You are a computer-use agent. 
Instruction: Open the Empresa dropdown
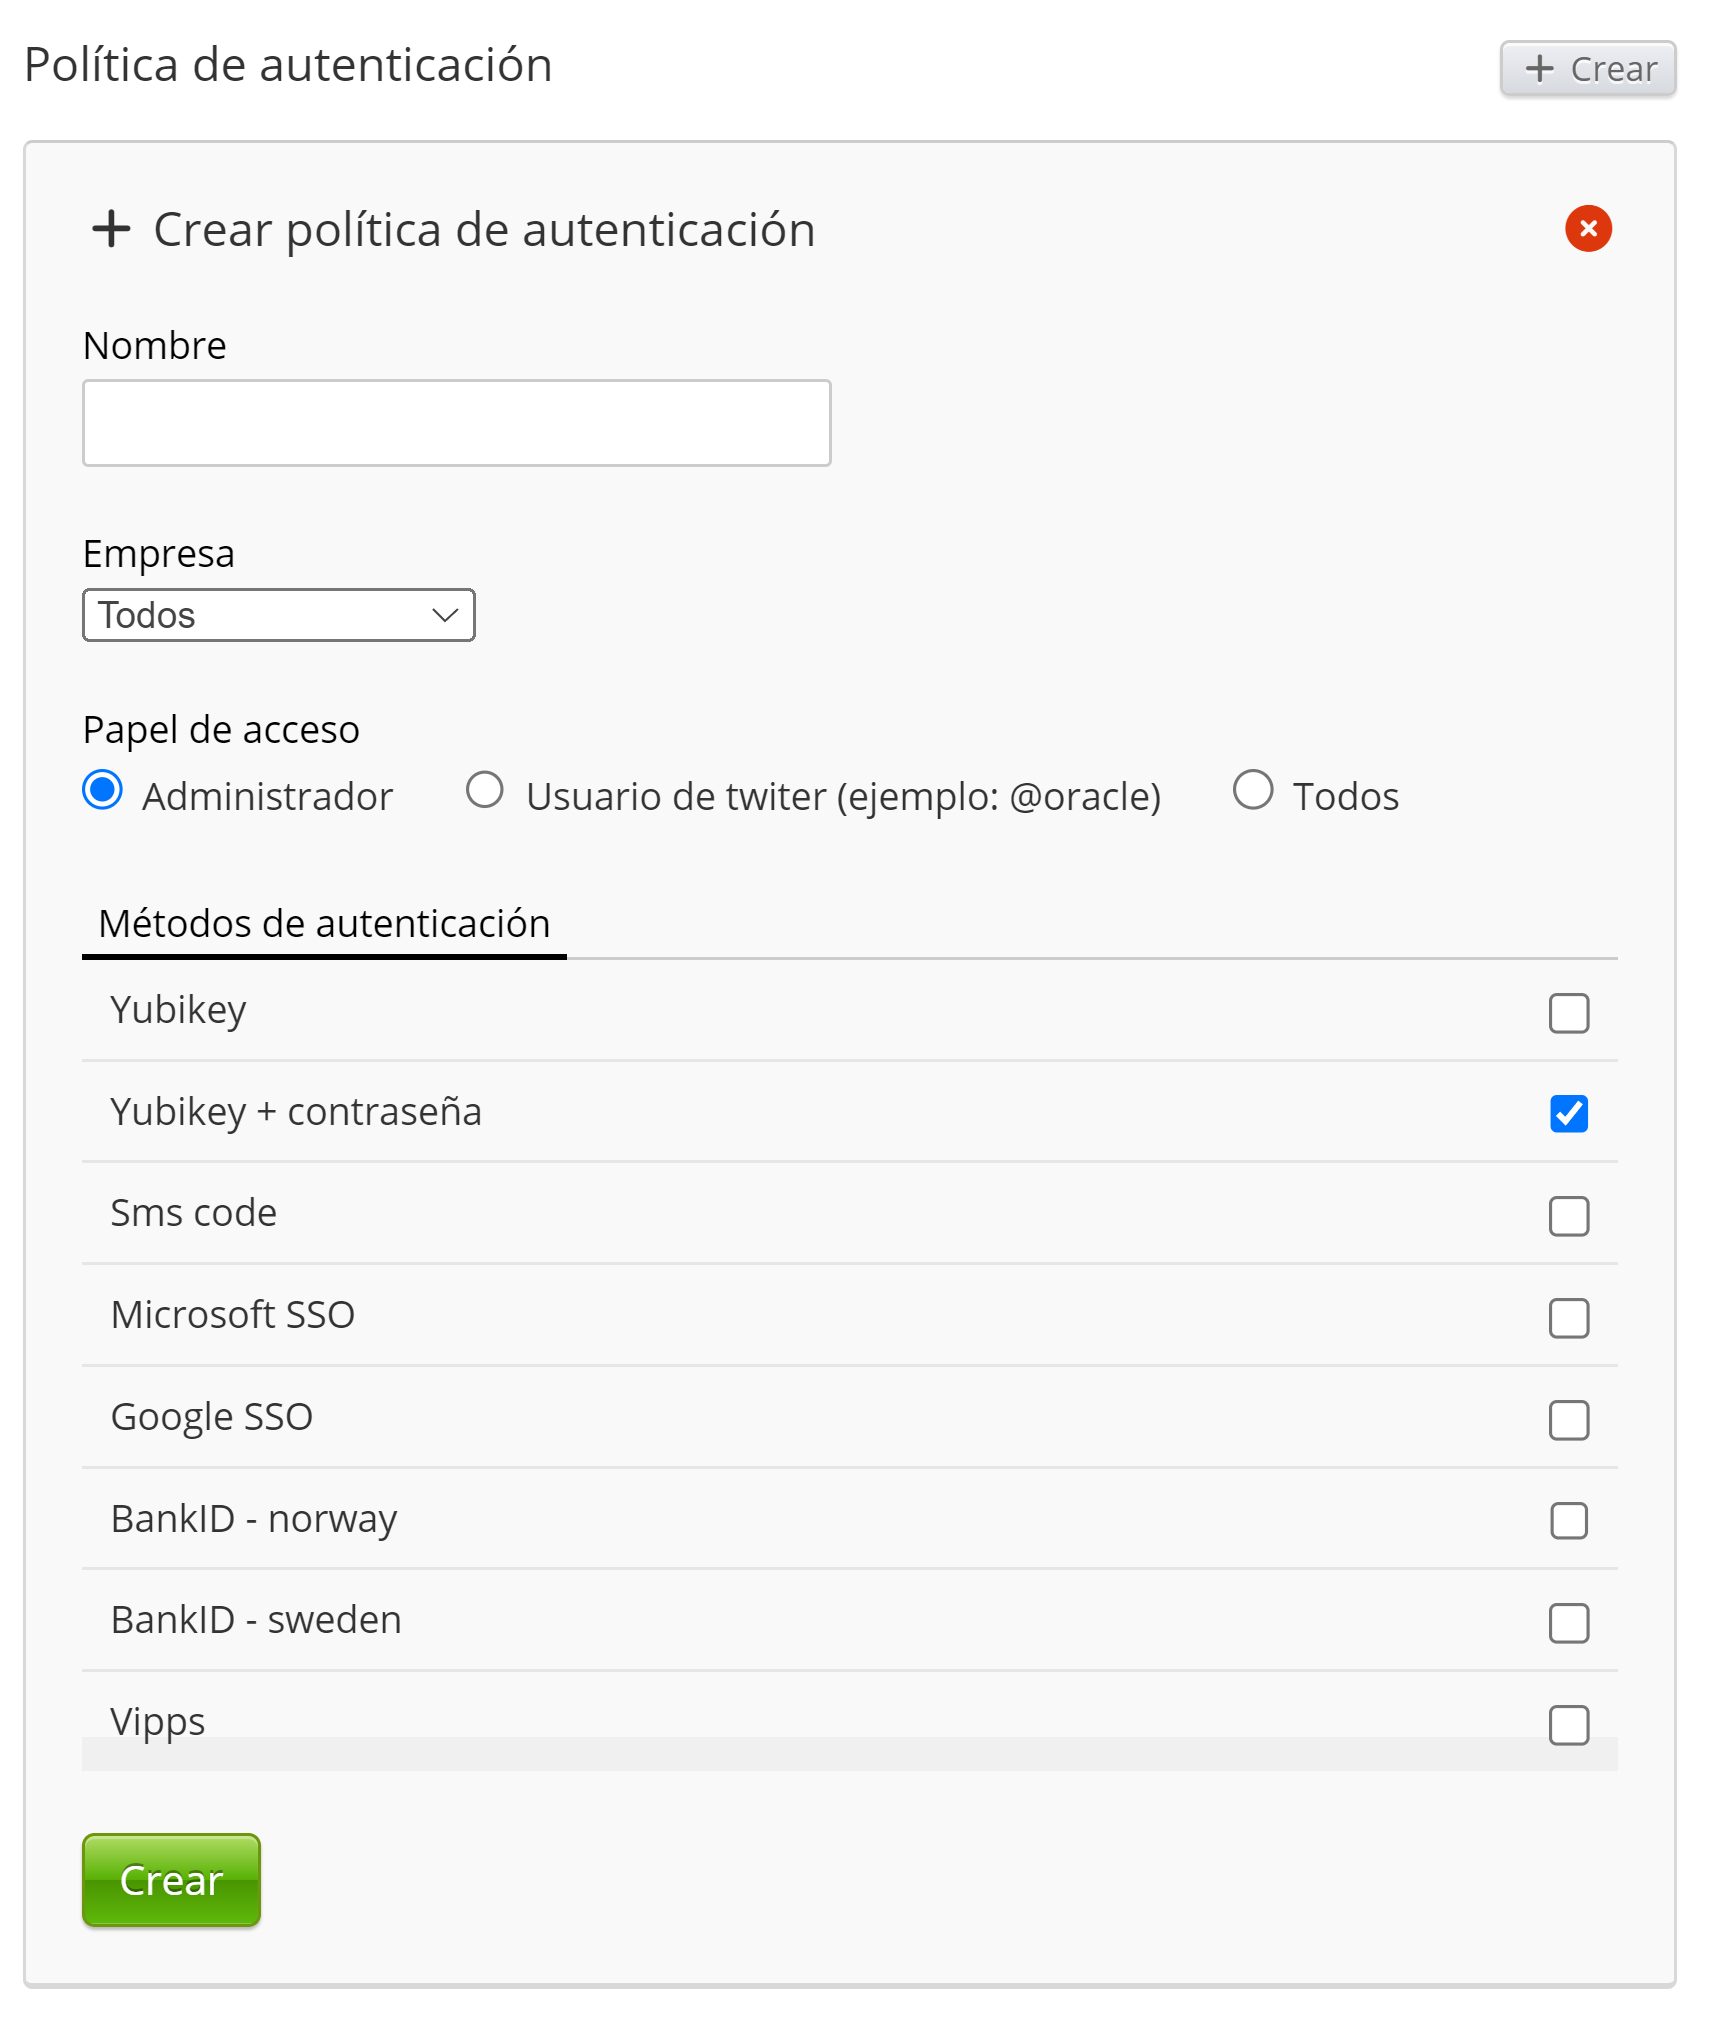tap(278, 615)
